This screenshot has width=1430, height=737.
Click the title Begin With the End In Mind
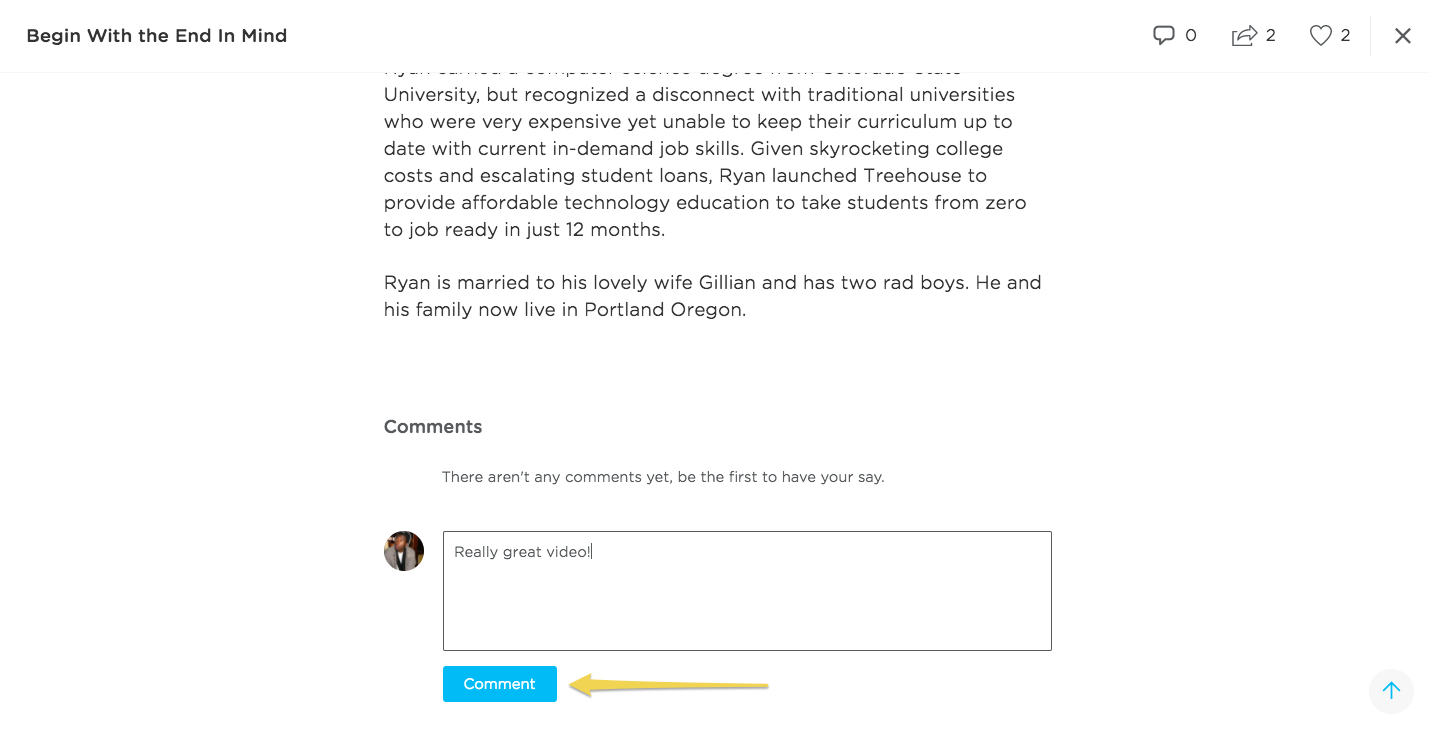157,36
